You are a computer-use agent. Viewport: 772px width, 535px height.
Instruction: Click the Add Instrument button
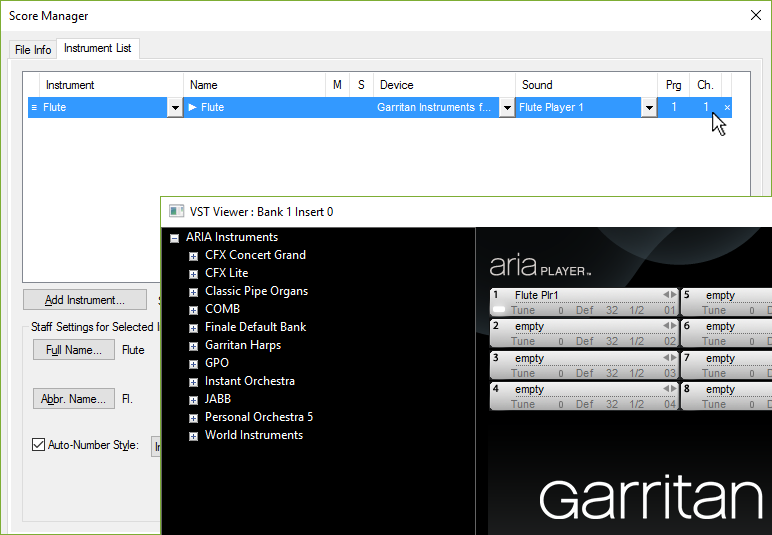(85, 300)
